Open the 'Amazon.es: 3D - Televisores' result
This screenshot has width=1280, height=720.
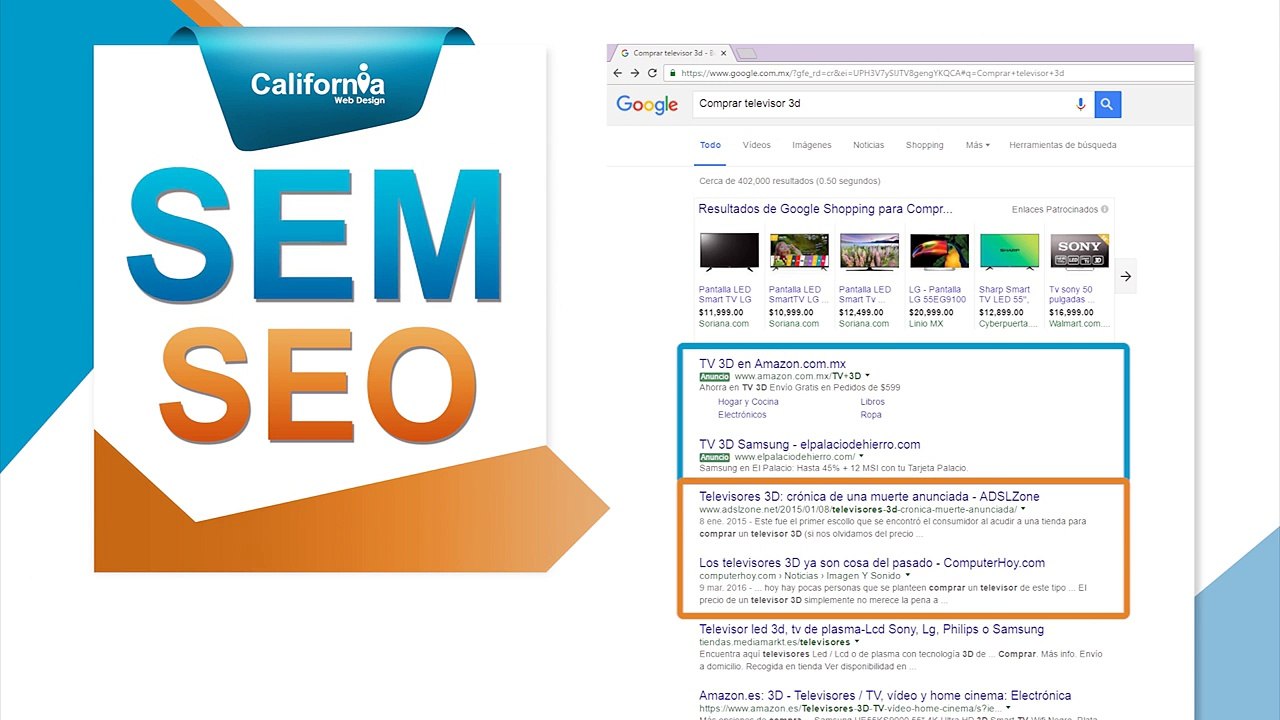(x=885, y=695)
